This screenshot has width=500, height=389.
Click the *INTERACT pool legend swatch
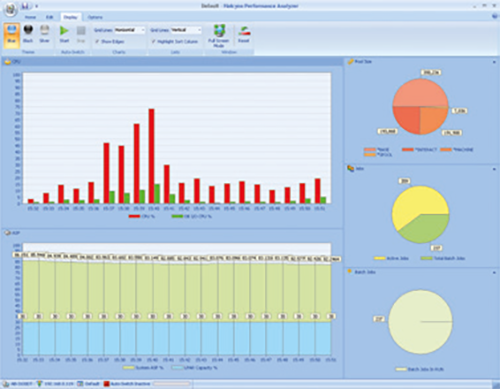[x=408, y=150]
